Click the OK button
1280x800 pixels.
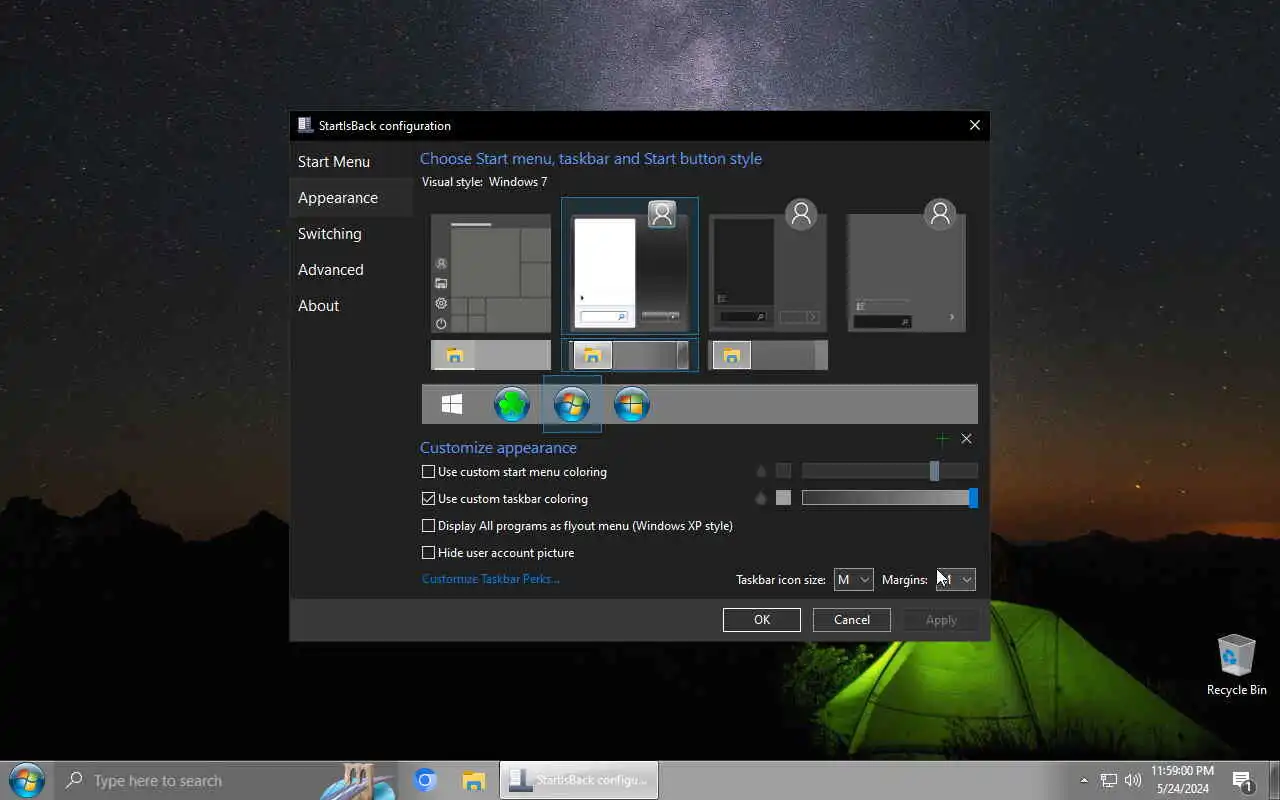(762, 619)
